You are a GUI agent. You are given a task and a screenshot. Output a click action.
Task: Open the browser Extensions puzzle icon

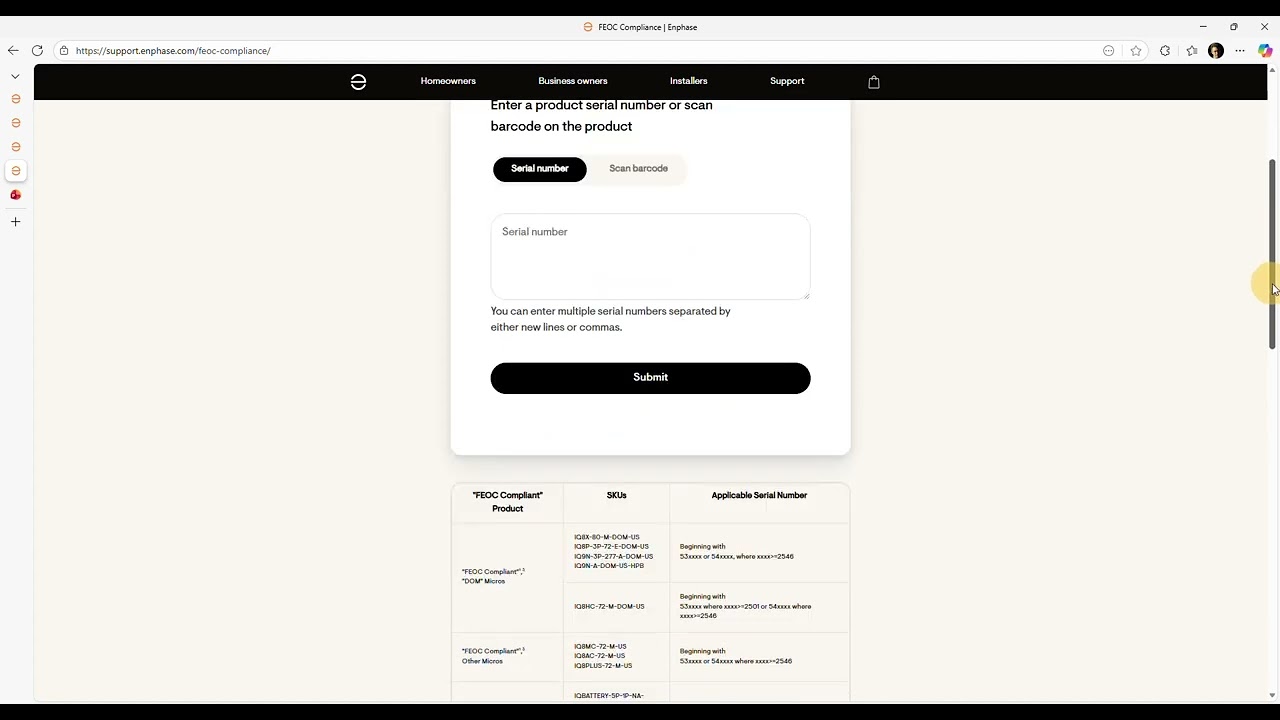pyautogui.click(x=1165, y=51)
